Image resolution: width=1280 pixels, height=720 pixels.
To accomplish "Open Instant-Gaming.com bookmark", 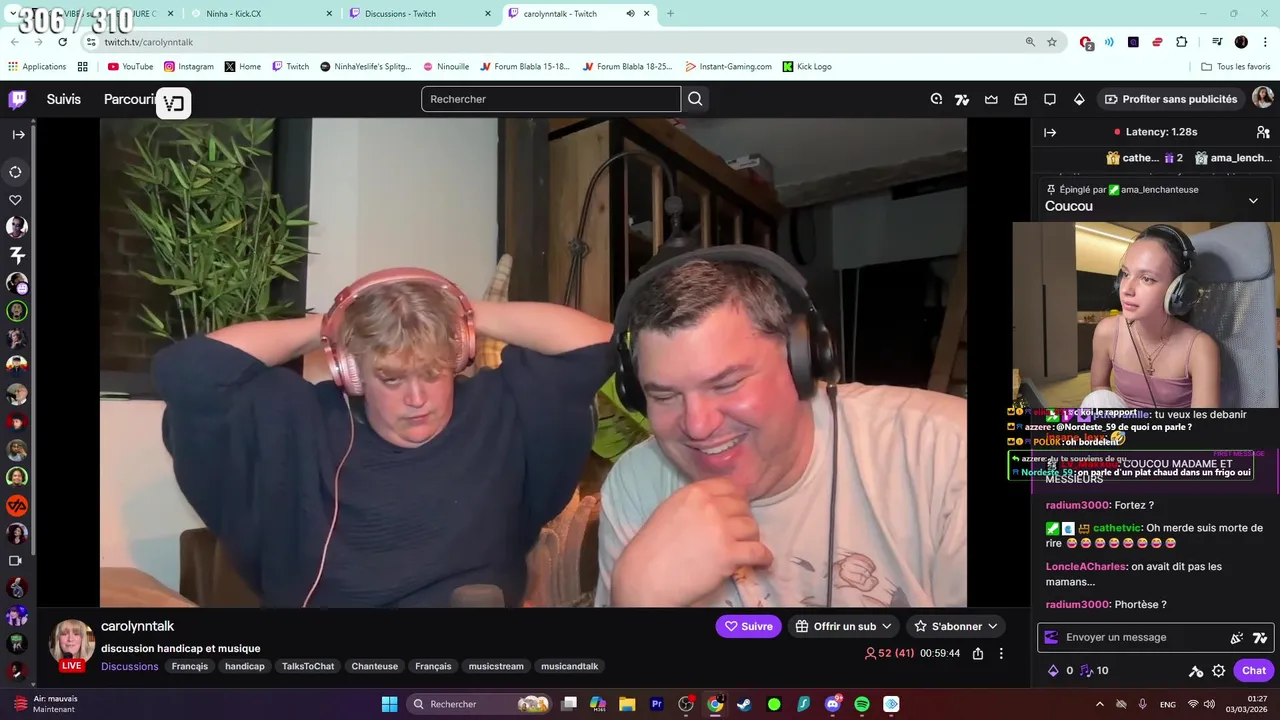I will [728, 67].
